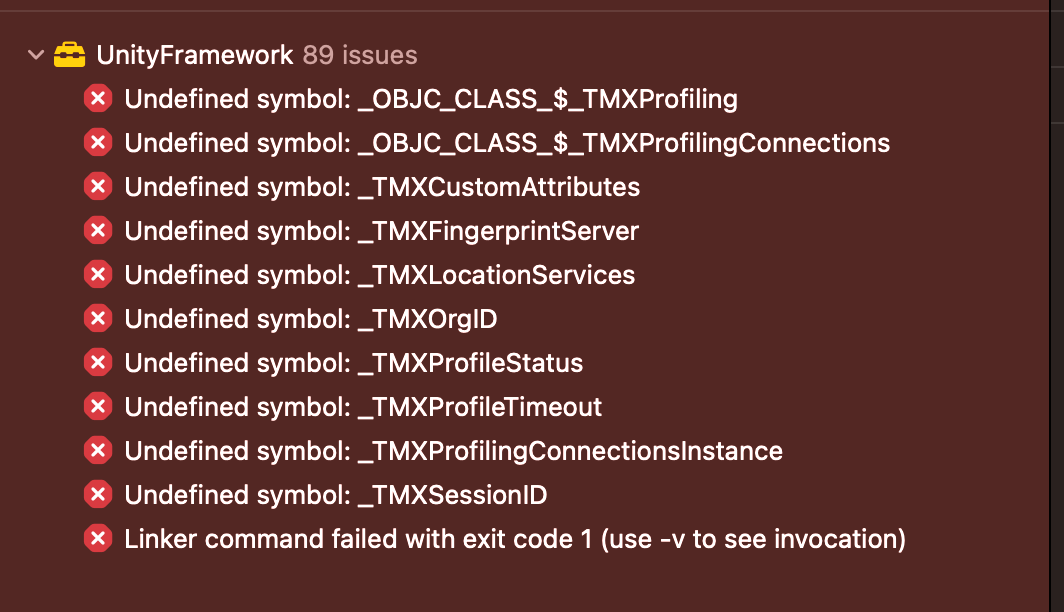Click error icon beside _OBJC_CLASS_$_TMXProfiling
This screenshot has width=1064, height=612.
pos(98,99)
